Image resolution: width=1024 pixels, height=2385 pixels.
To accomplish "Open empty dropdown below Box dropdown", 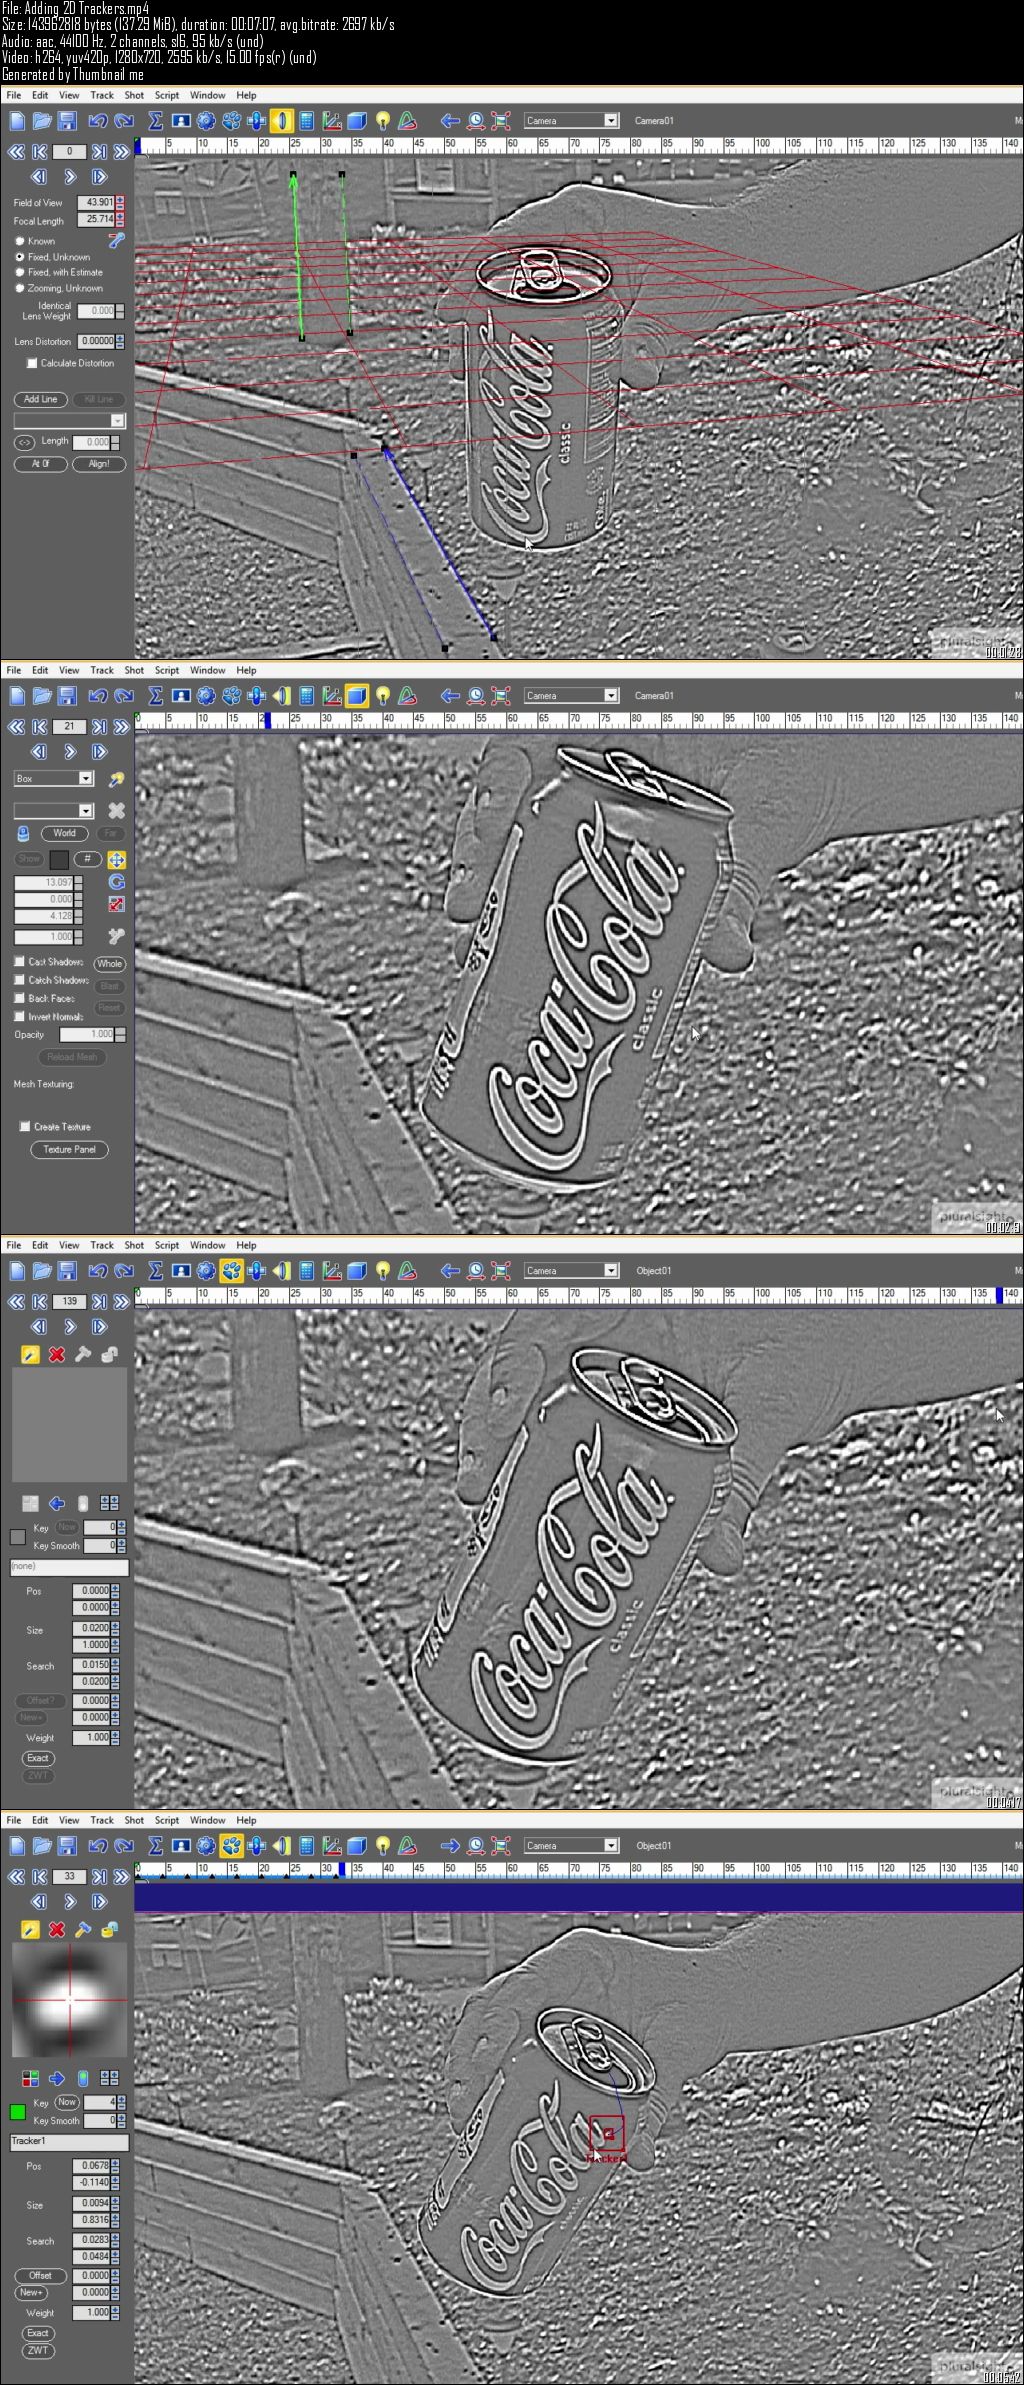I will click(53, 810).
